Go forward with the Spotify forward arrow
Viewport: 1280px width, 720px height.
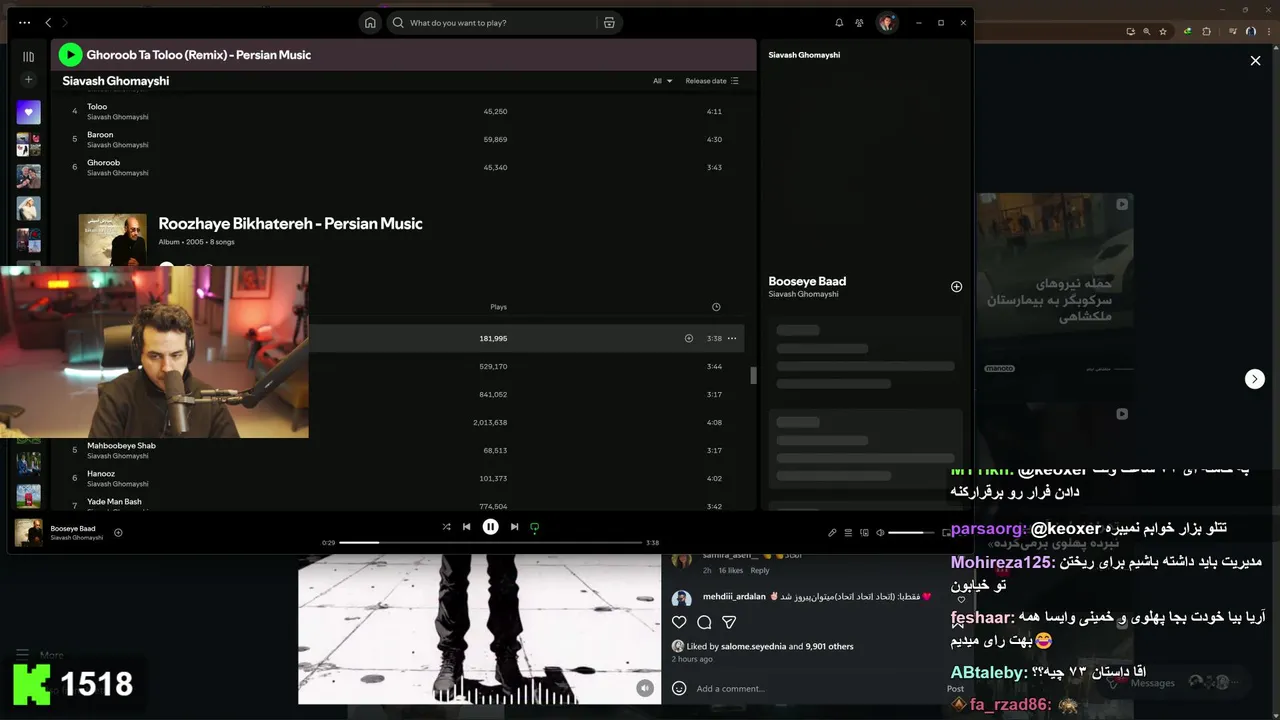click(x=65, y=22)
